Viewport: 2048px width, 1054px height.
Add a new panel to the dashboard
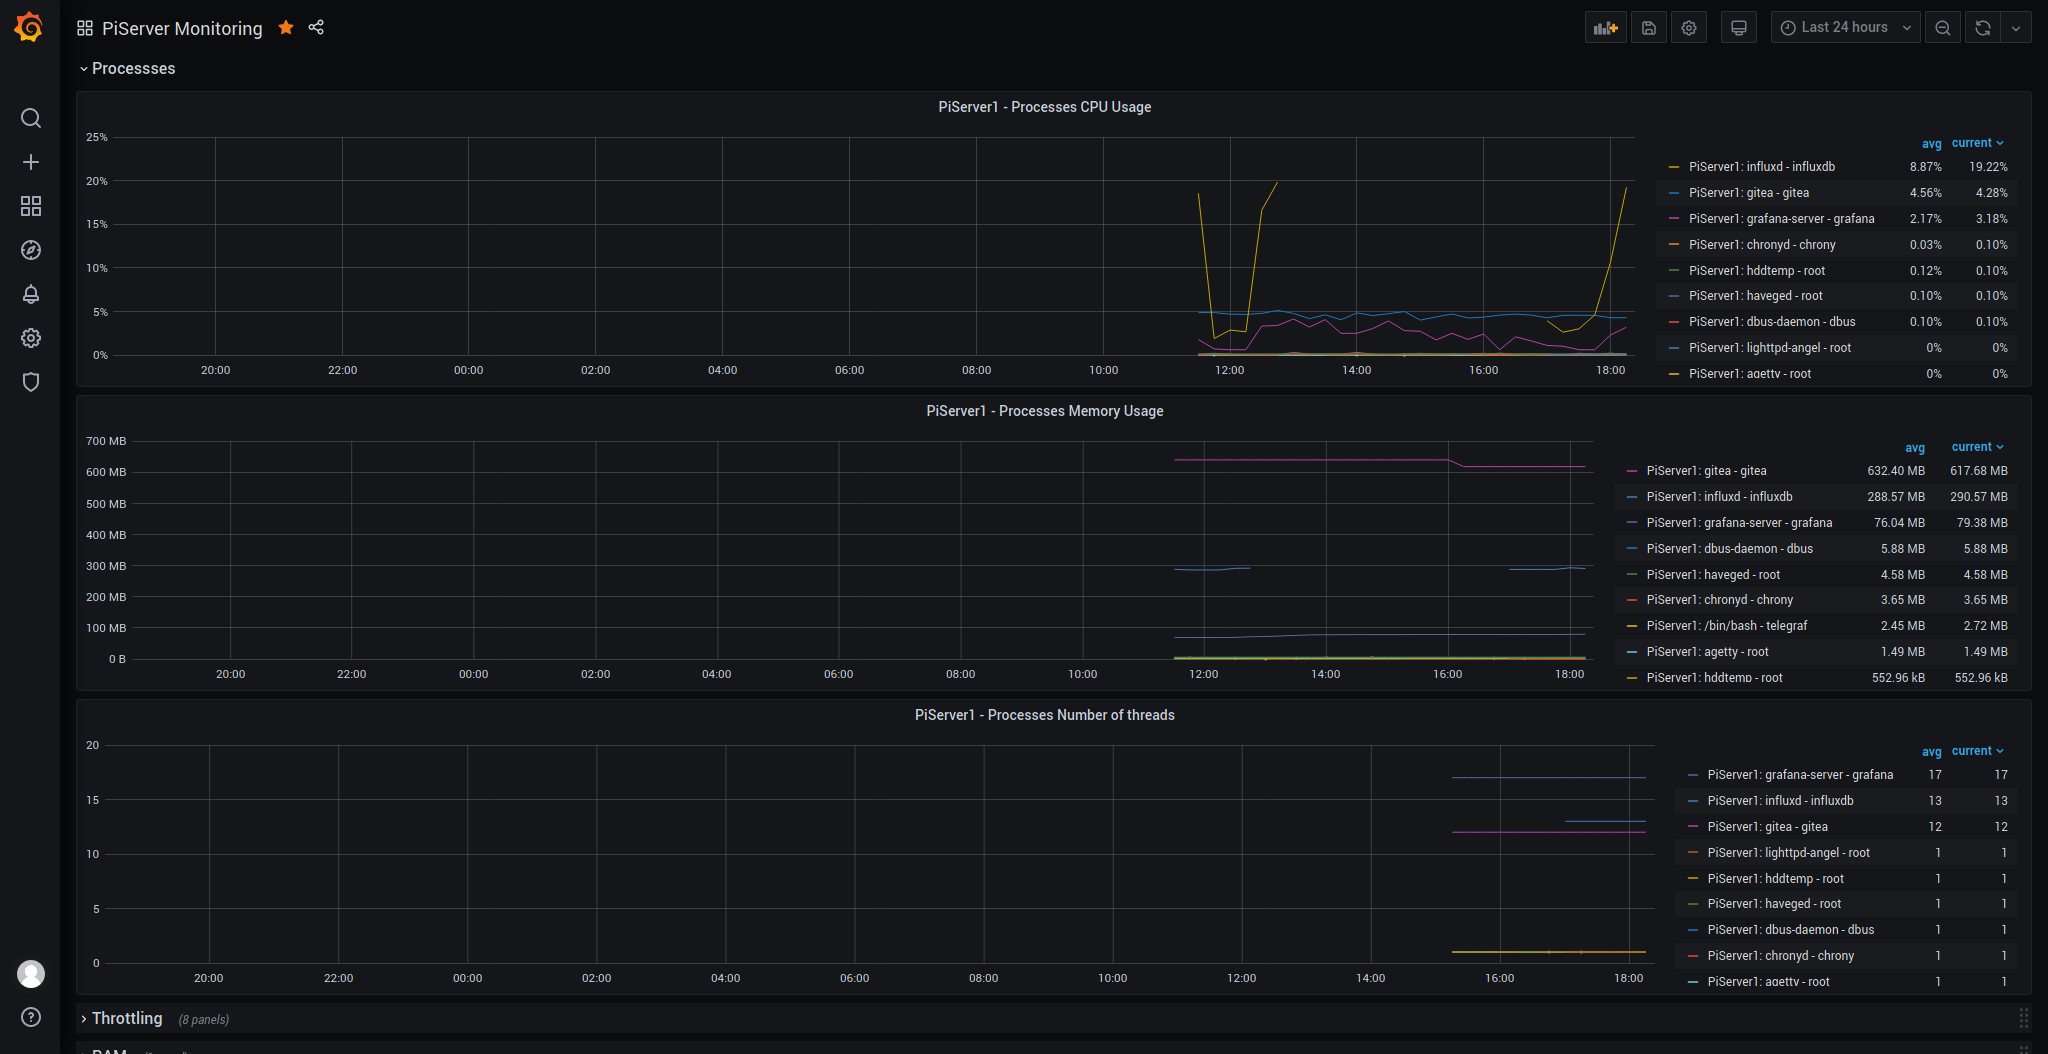click(x=1606, y=28)
